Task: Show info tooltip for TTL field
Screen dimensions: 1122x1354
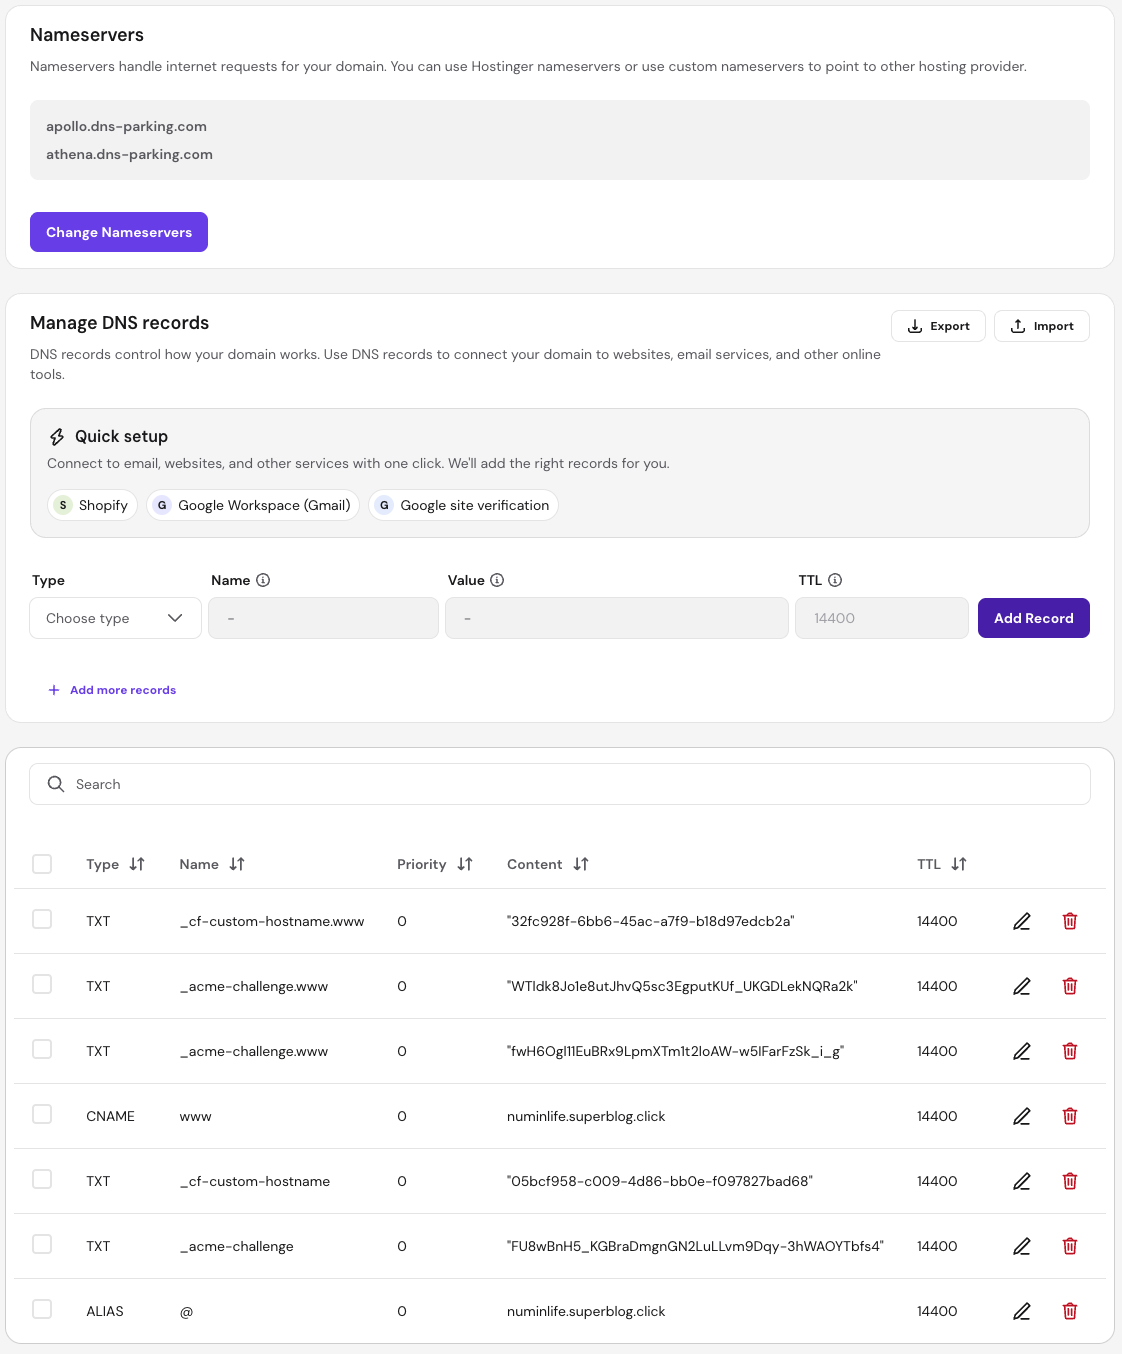Action: pos(835,580)
